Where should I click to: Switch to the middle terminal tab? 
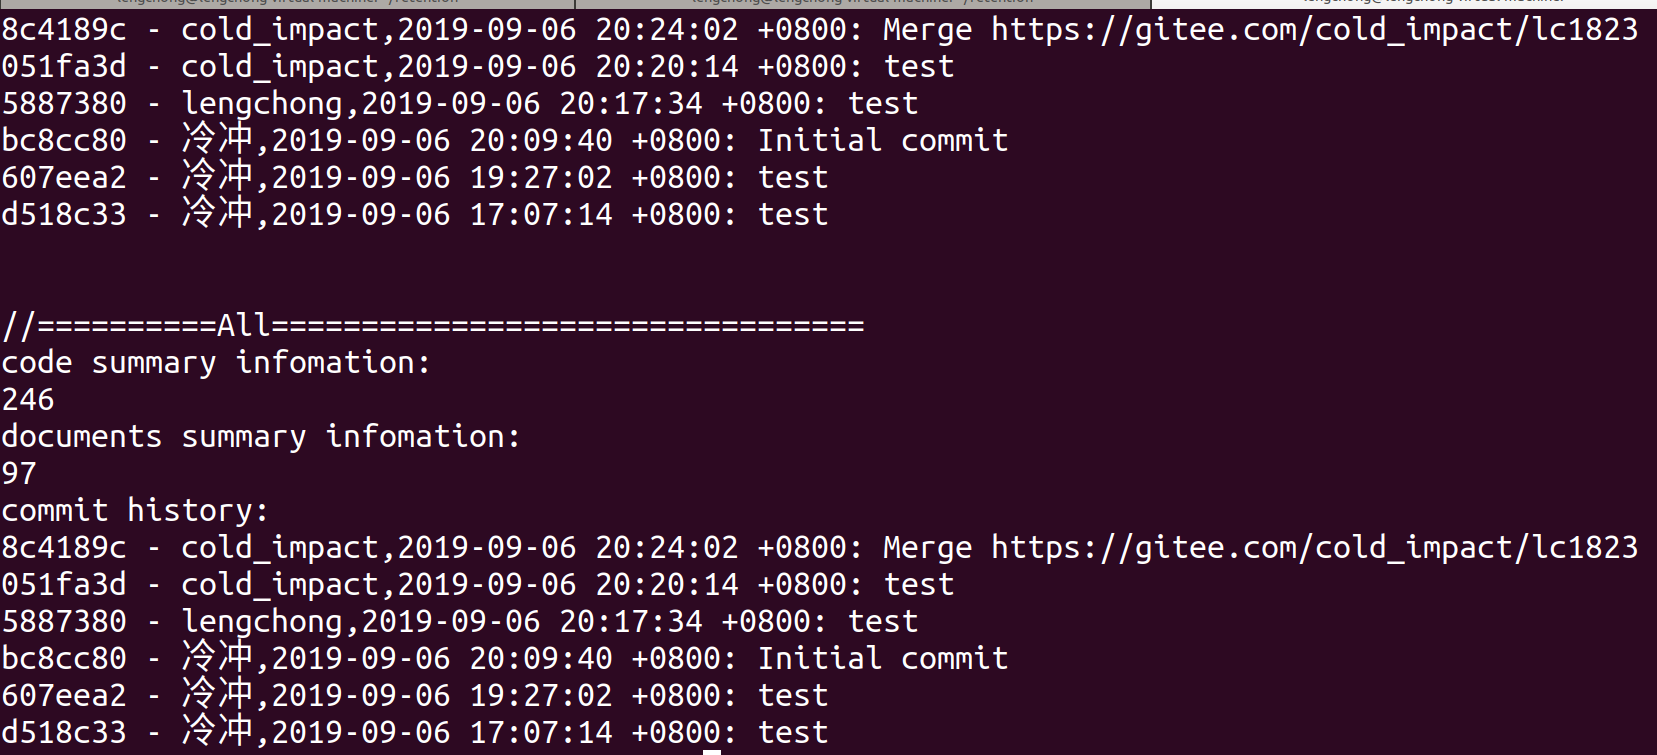point(862,3)
